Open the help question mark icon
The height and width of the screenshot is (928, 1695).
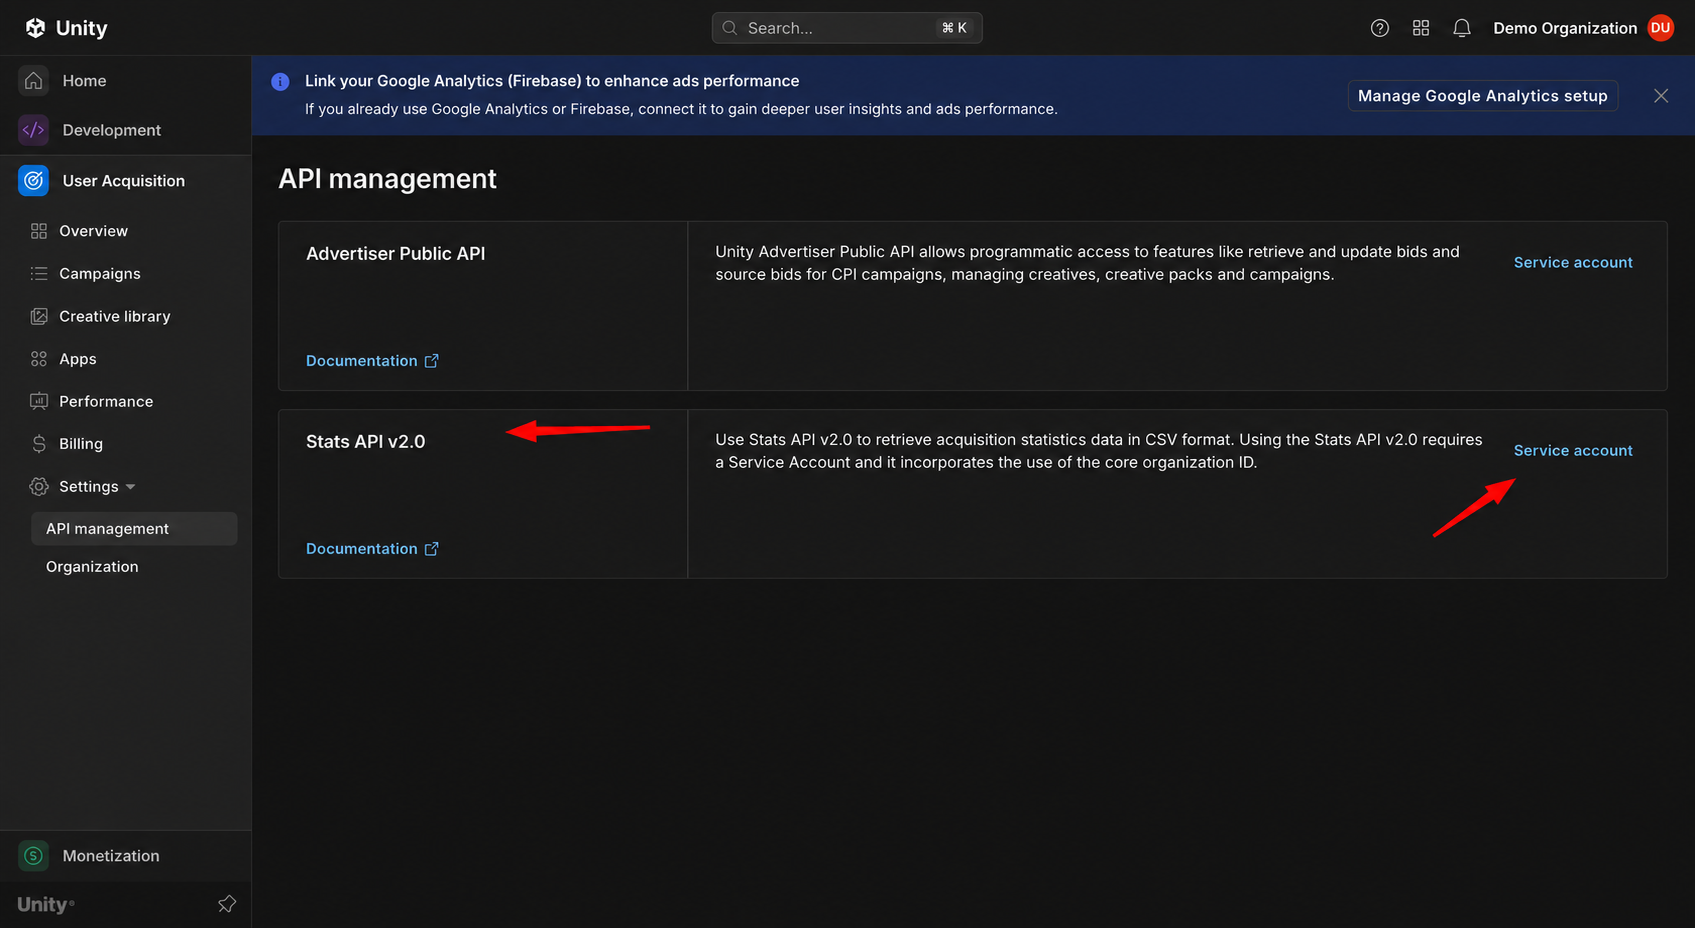pyautogui.click(x=1380, y=28)
